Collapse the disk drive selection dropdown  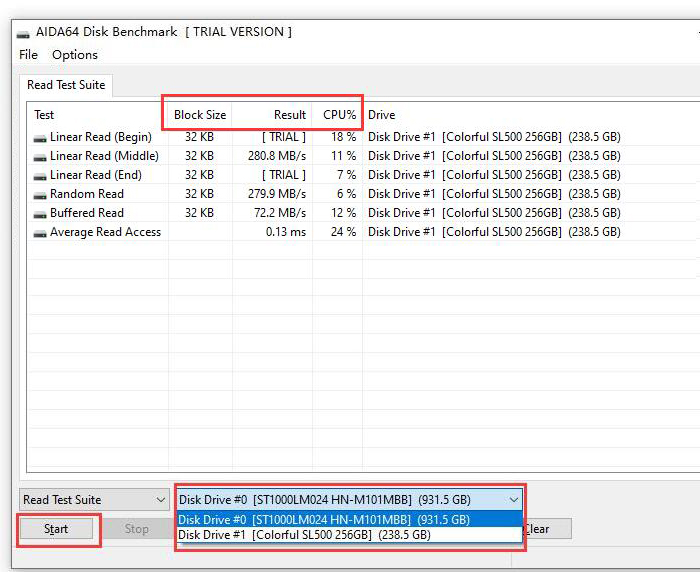(x=513, y=500)
